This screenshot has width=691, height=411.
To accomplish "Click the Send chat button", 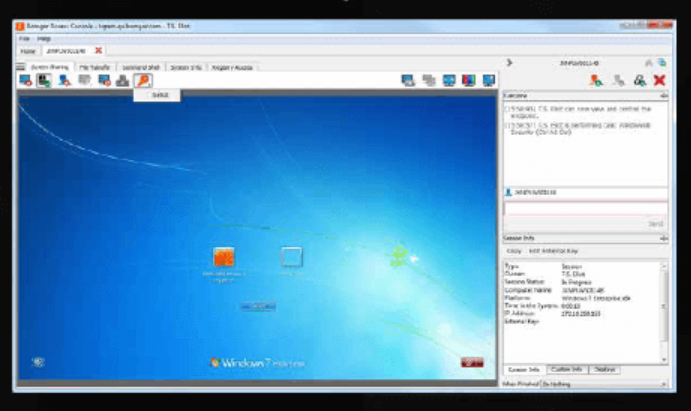I will (x=656, y=224).
